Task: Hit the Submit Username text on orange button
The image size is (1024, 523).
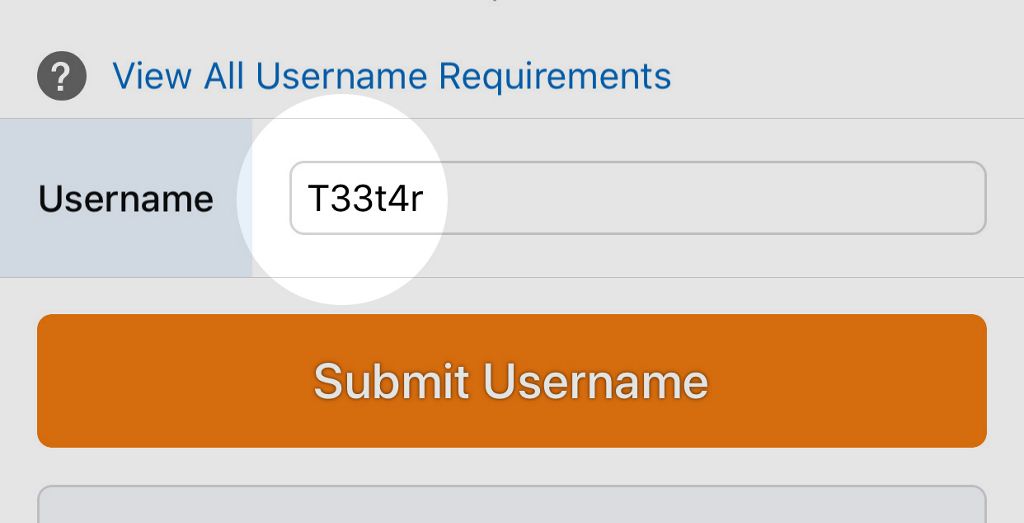Action: coord(511,381)
